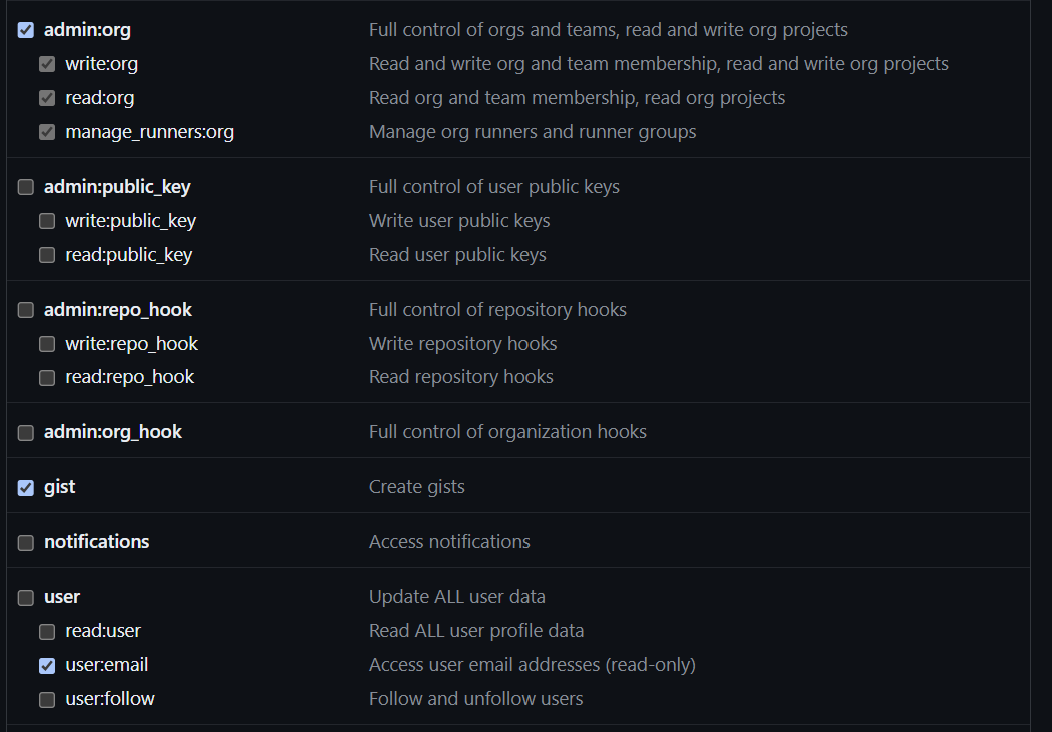Uncheck the admin:org scope checkbox
The width and height of the screenshot is (1052, 732).
point(26,30)
